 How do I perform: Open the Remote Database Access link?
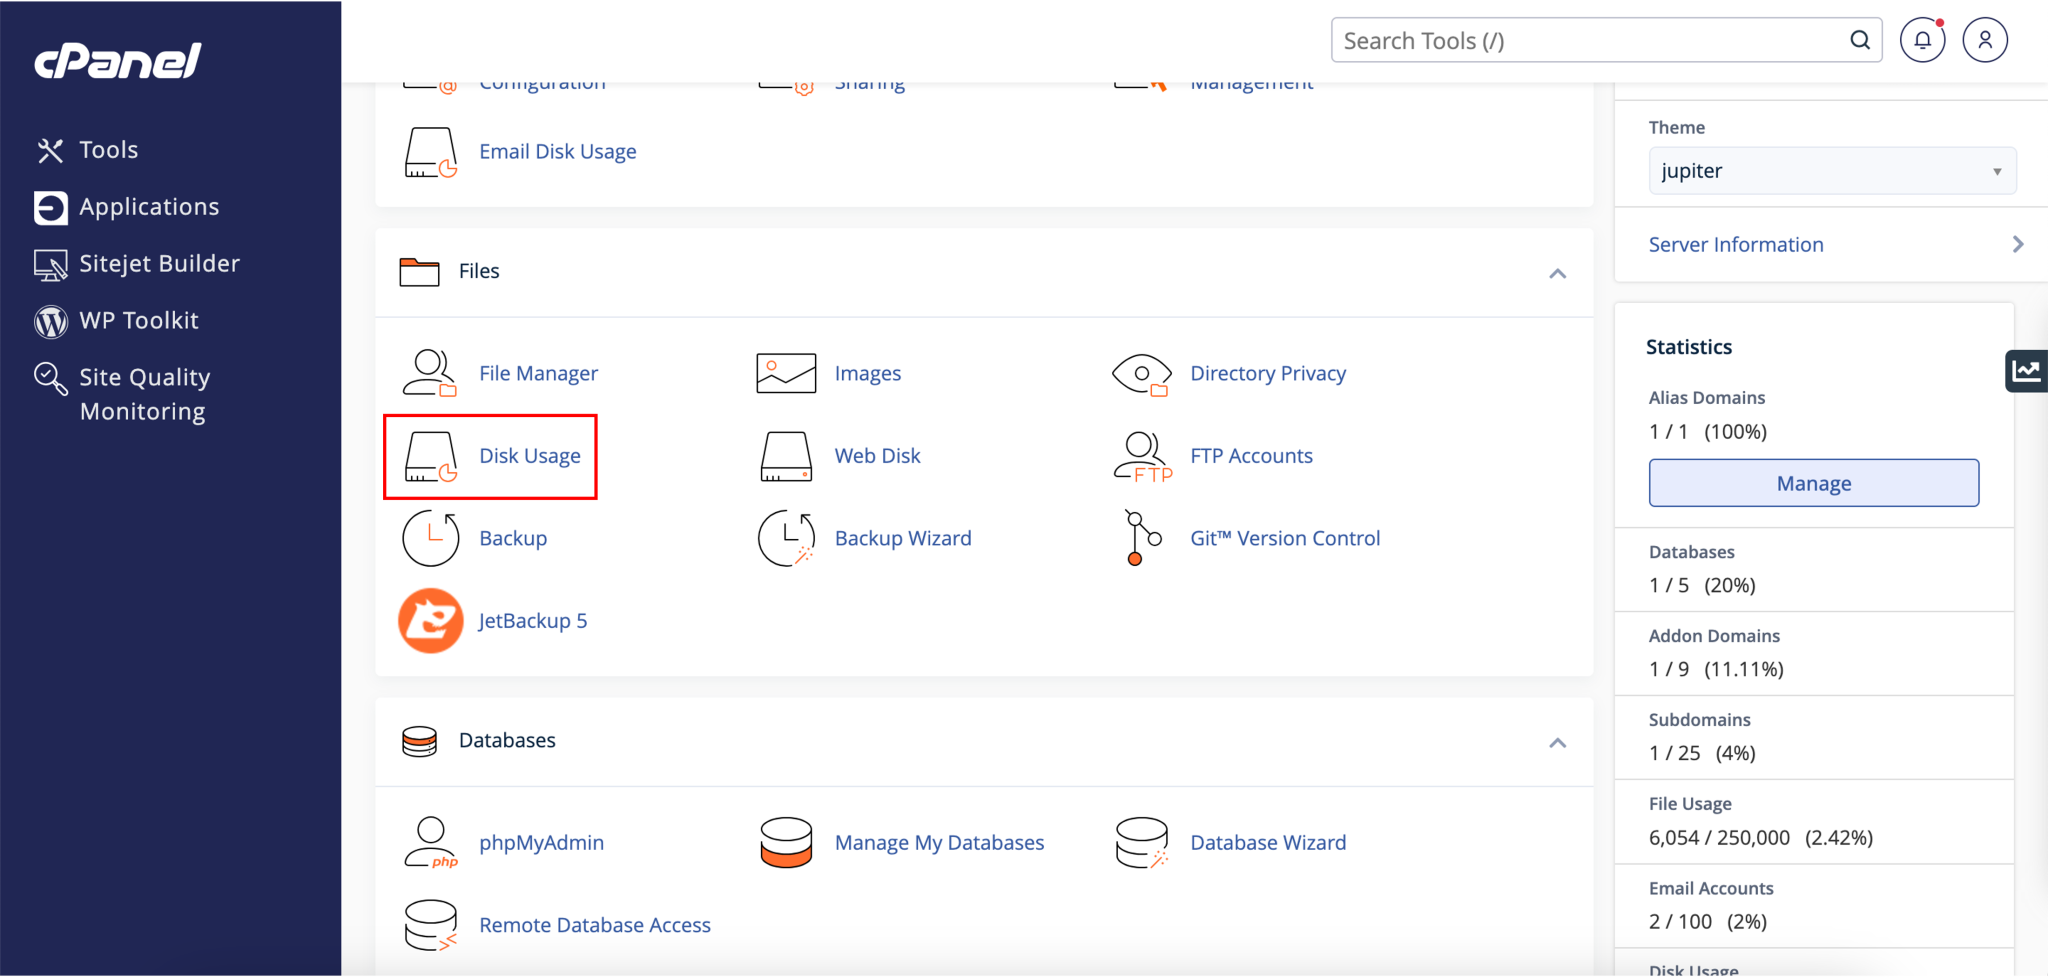click(595, 925)
